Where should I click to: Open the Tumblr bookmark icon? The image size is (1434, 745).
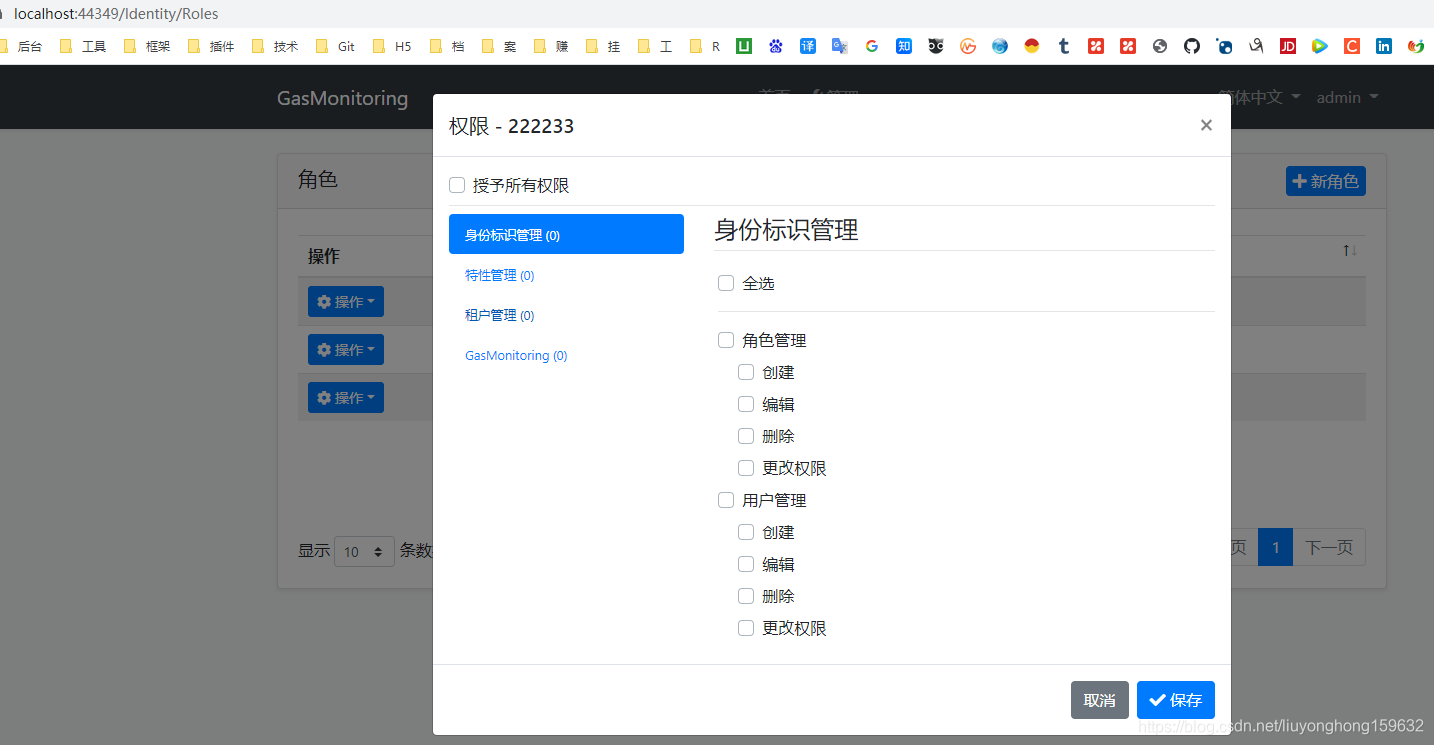pos(1063,45)
